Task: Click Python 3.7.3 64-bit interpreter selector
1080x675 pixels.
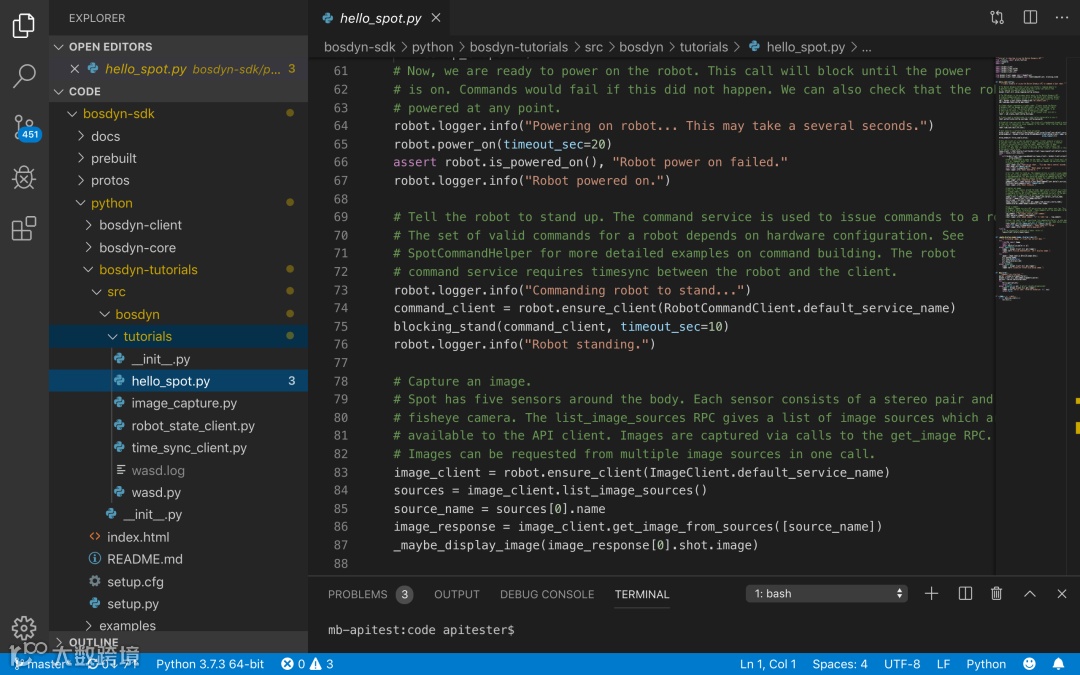Action: point(210,664)
